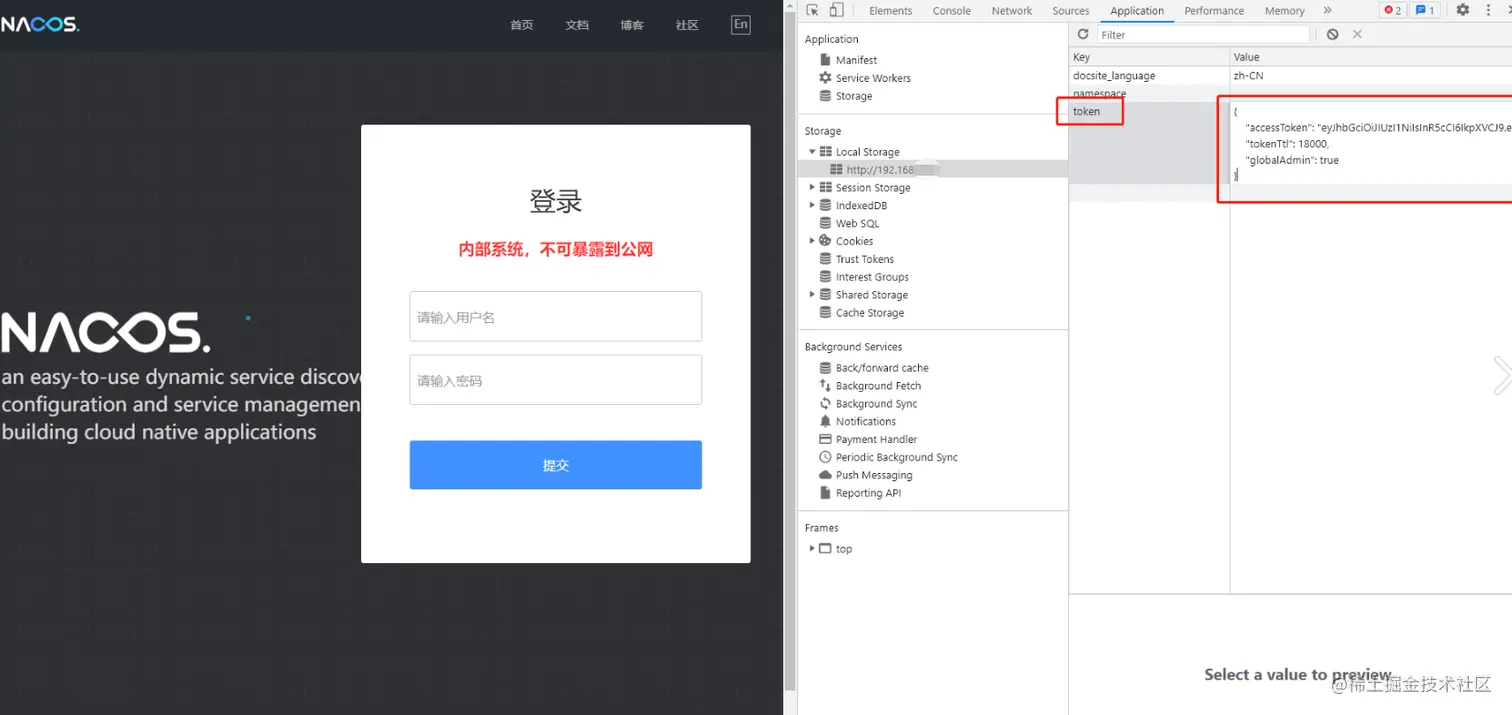Click the zh-CN value cell
The image size is (1512, 715).
click(1371, 76)
